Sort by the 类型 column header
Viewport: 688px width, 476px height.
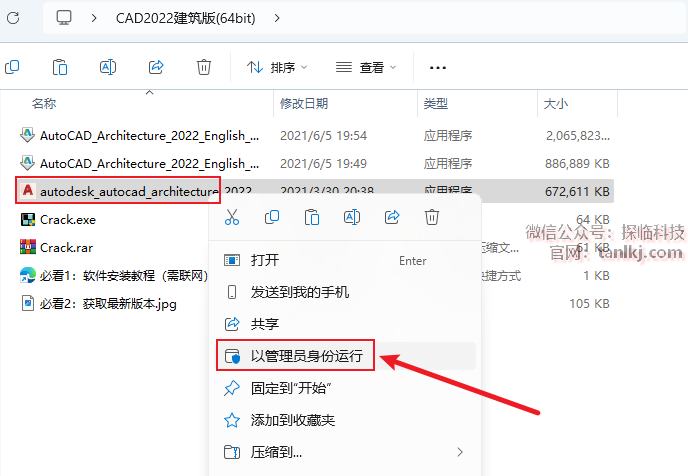[436, 104]
